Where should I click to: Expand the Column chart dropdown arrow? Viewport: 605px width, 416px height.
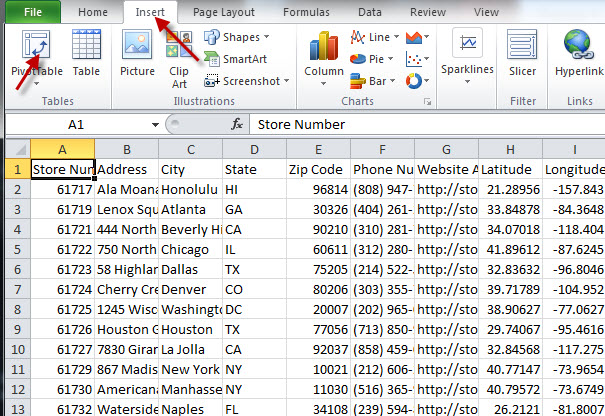(323, 83)
